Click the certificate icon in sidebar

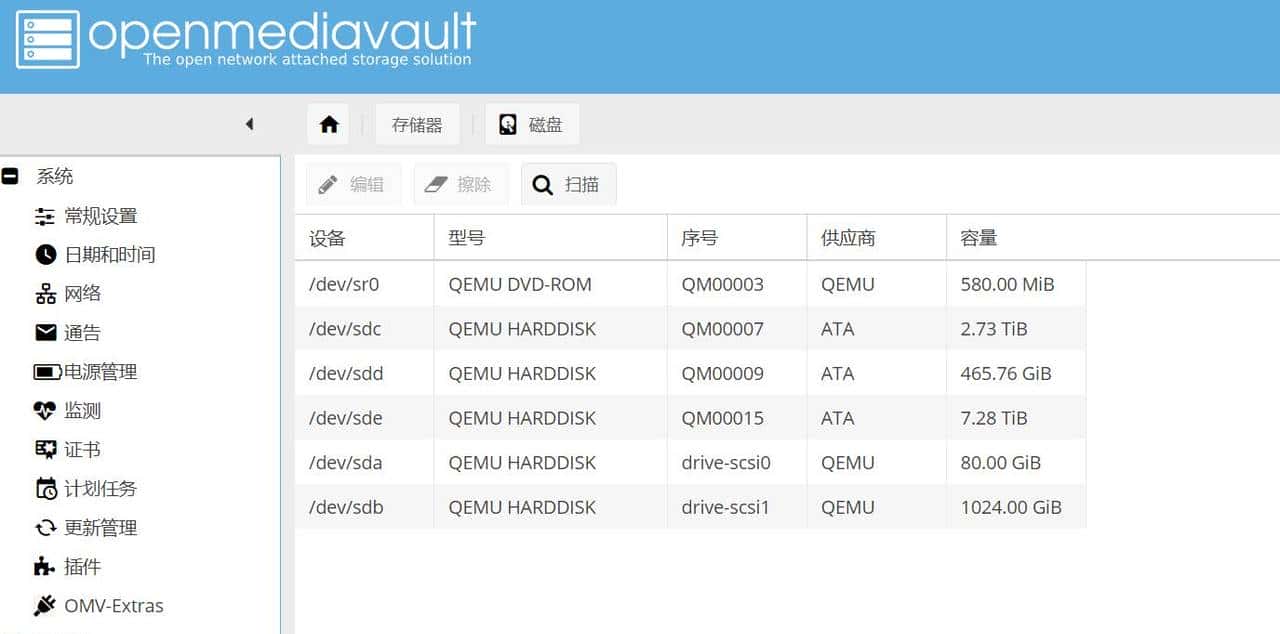tap(45, 450)
